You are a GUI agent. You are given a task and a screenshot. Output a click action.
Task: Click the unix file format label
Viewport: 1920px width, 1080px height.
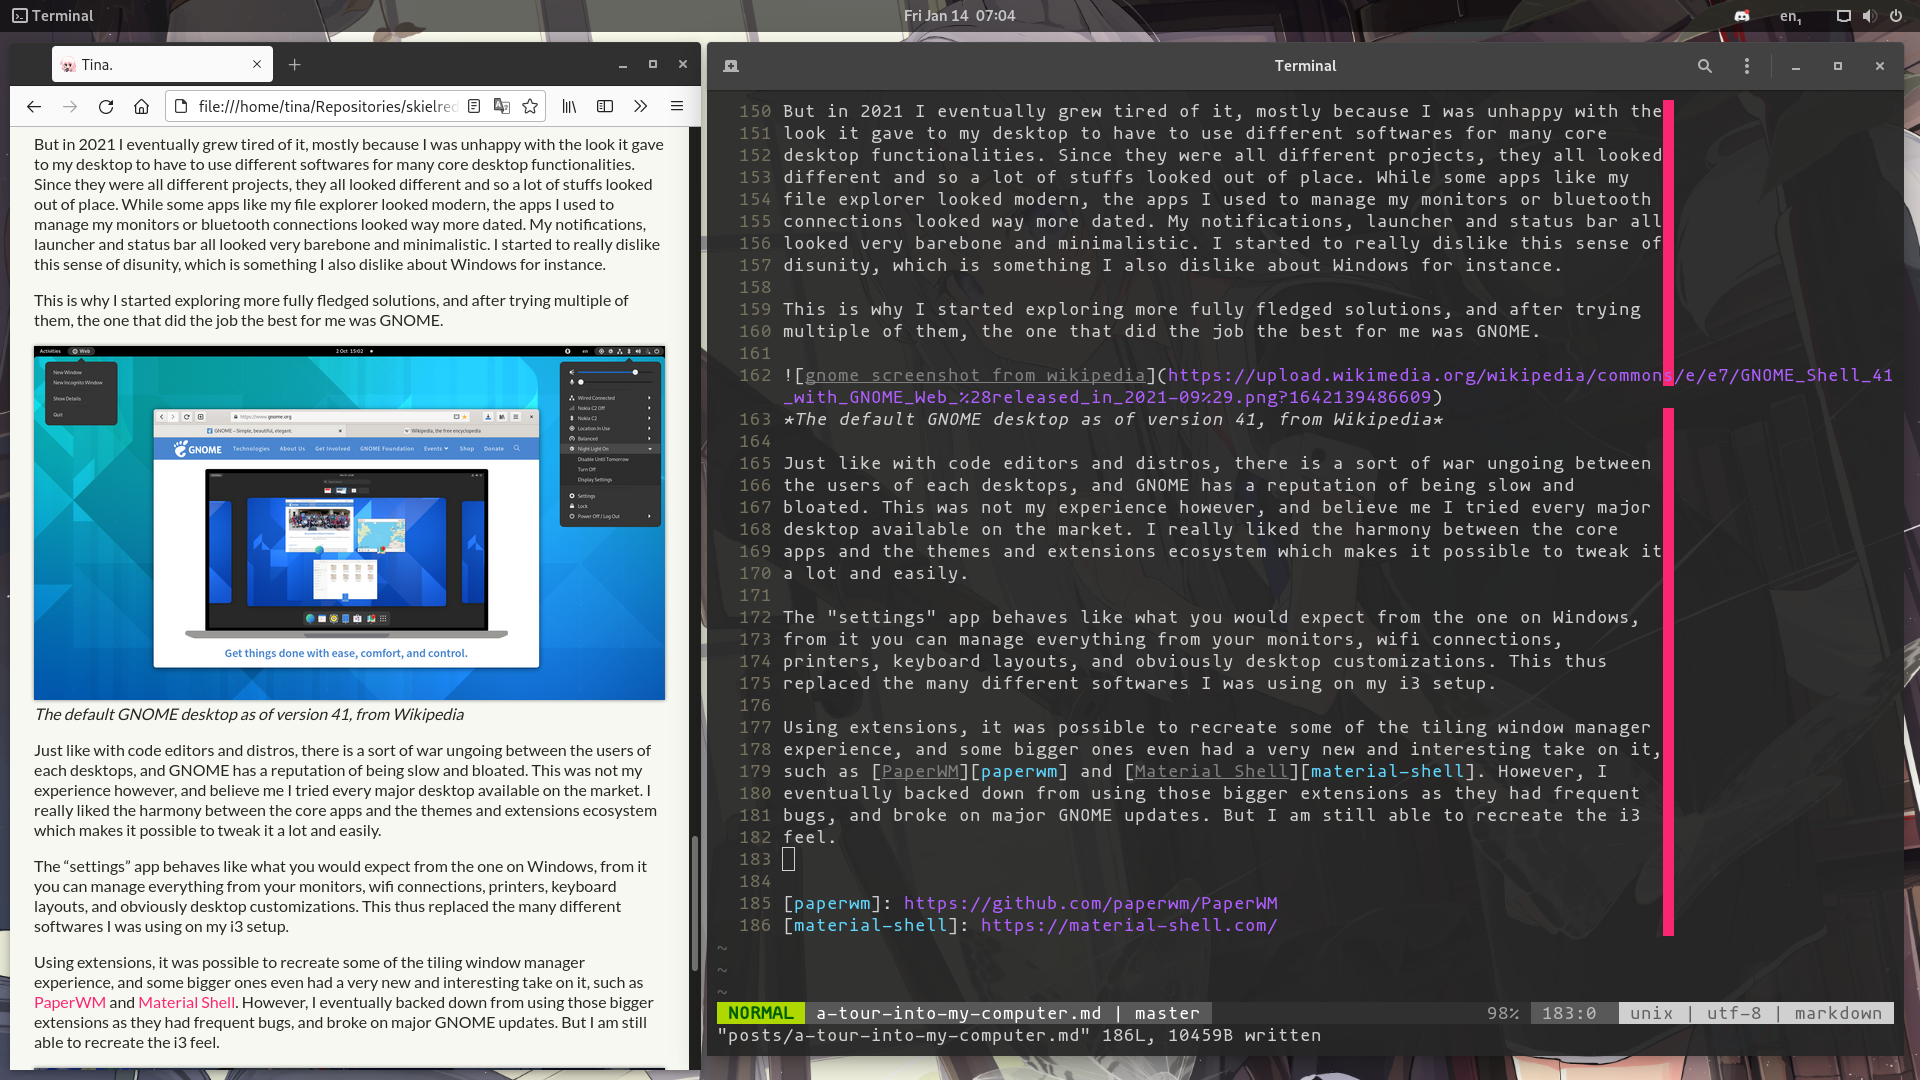click(1652, 1013)
